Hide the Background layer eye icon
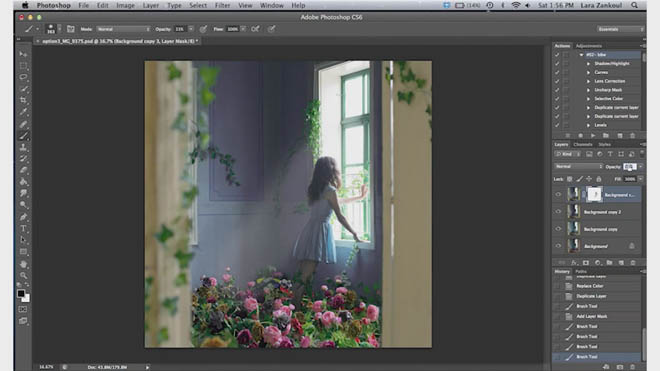 pyautogui.click(x=559, y=246)
